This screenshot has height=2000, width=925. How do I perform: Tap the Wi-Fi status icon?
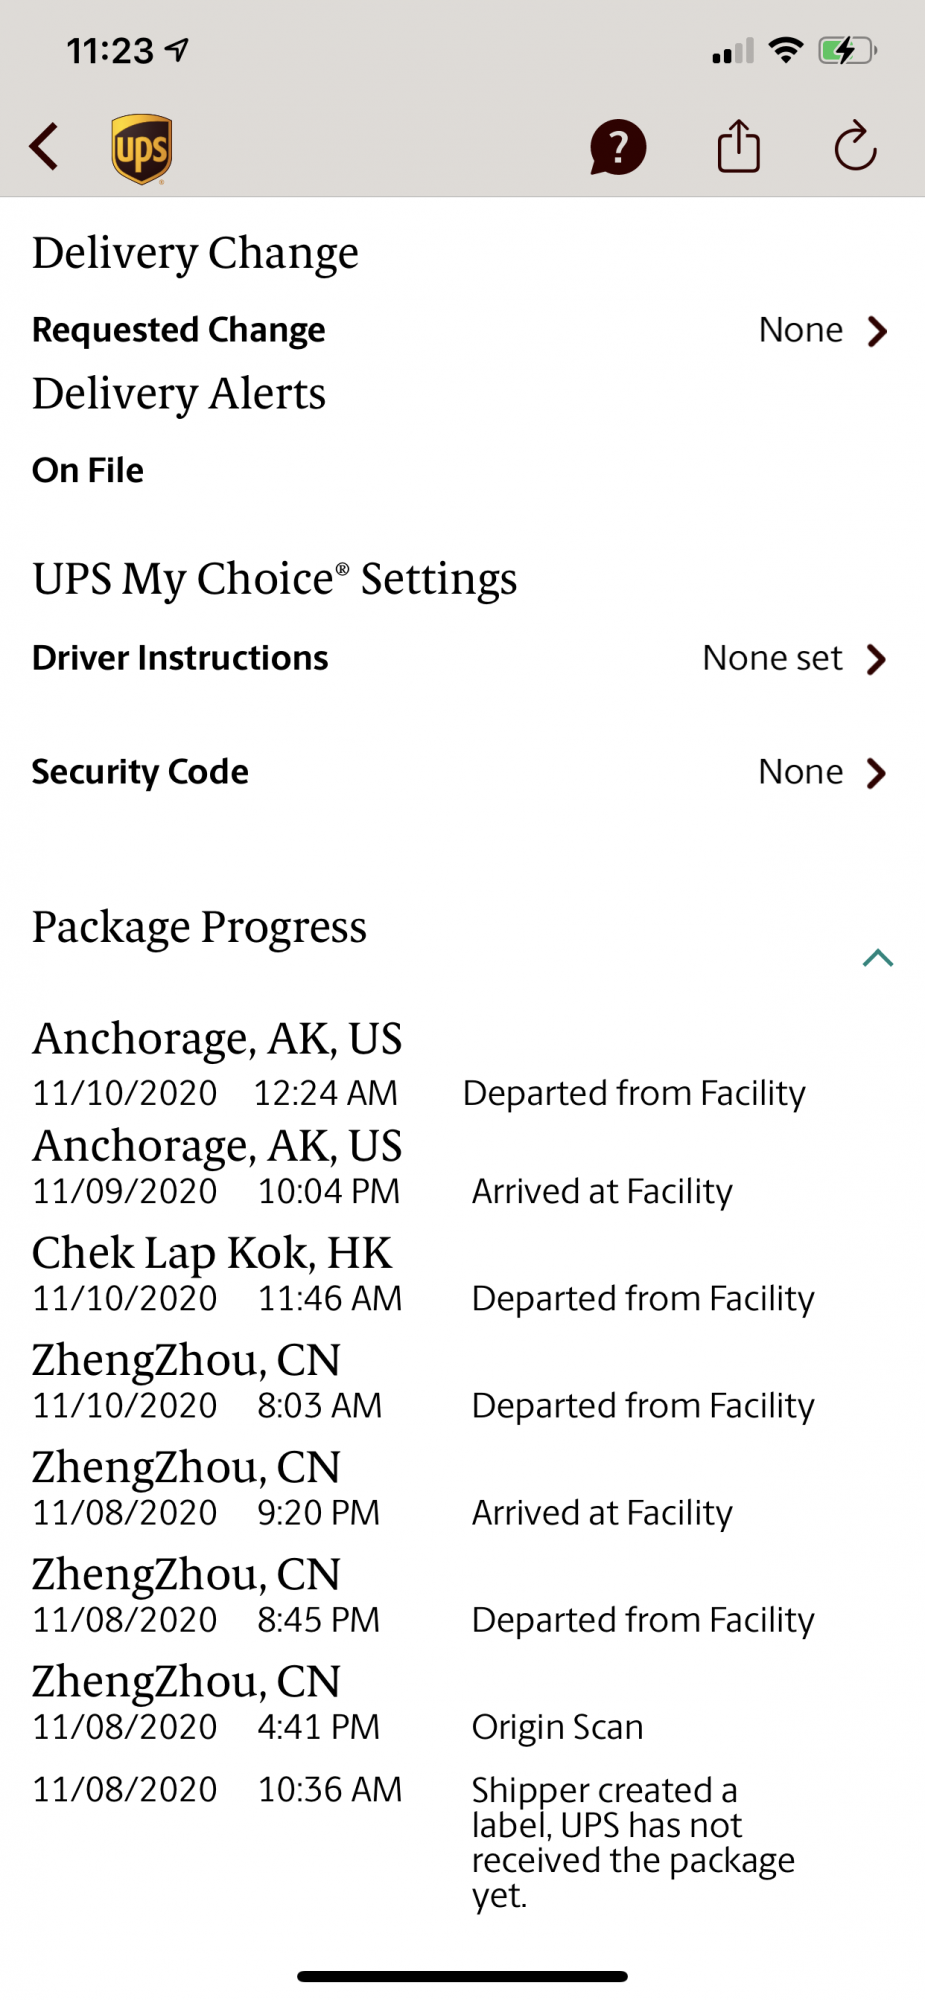point(787,50)
